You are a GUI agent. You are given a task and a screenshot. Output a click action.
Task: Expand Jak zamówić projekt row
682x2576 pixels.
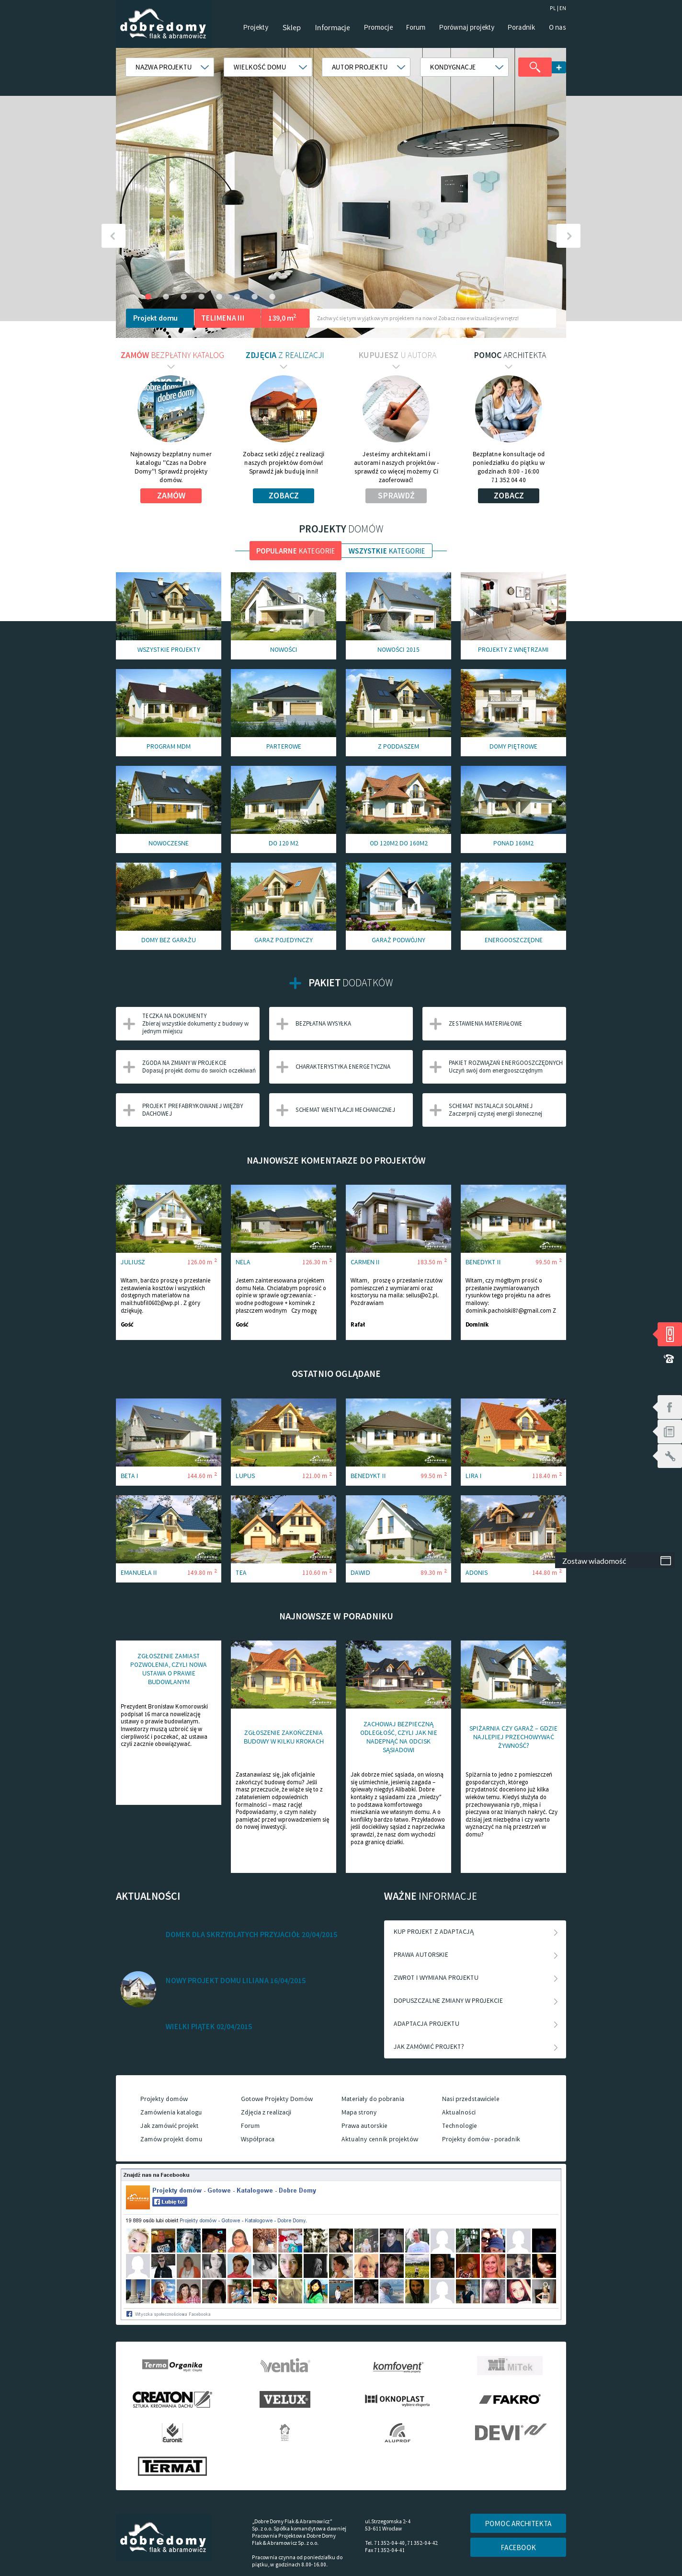coord(475,2046)
